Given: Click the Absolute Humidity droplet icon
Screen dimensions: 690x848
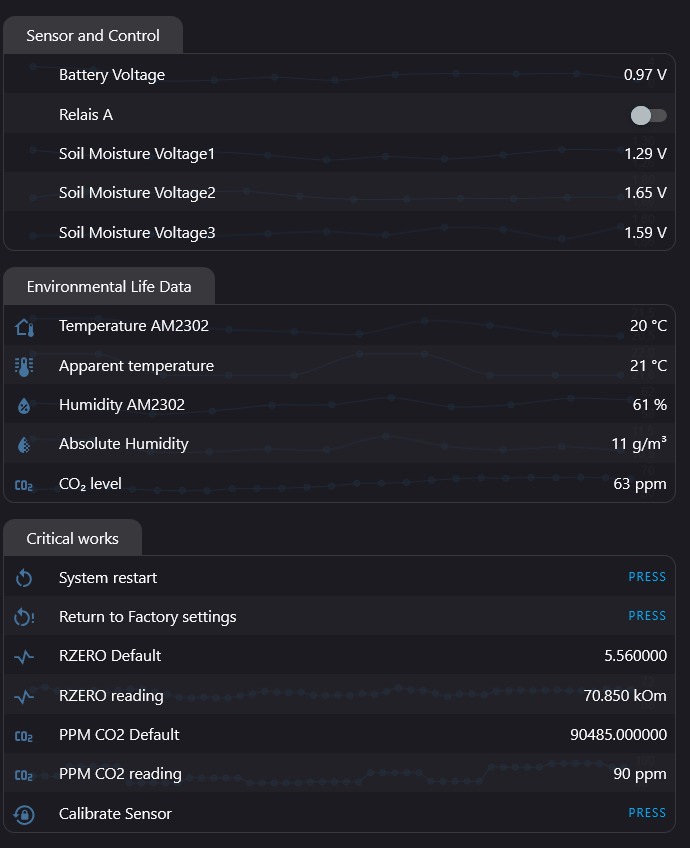Looking at the screenshot, I should 24,445.
